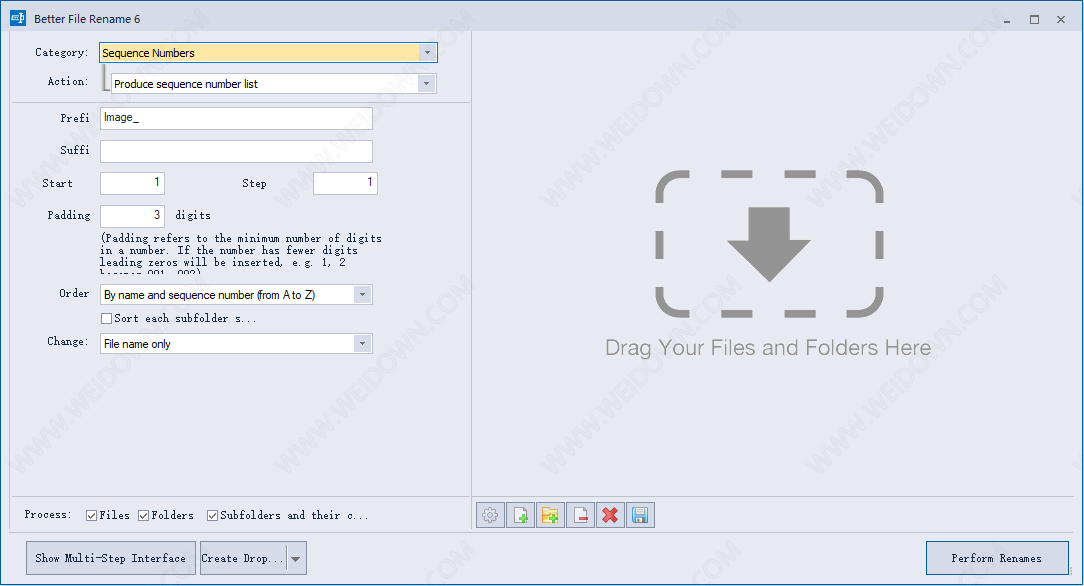Click the Create Drop... button

click(243, 558)
